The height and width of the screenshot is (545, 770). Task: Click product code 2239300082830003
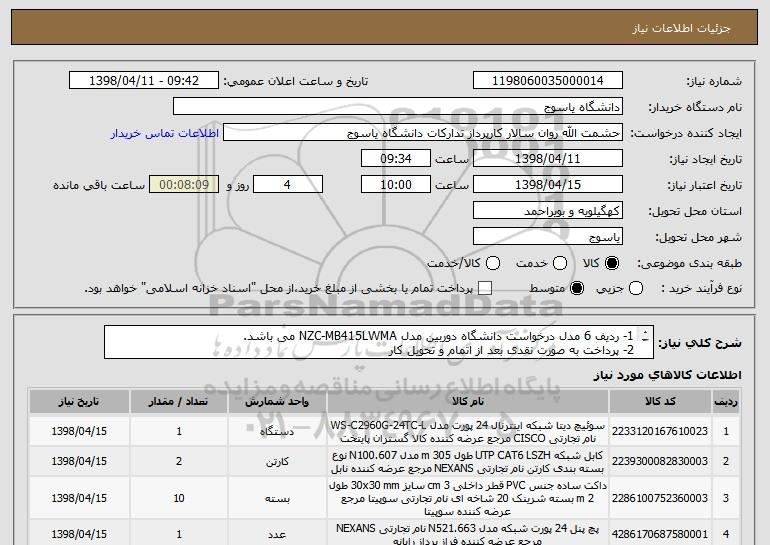[660, 462]
